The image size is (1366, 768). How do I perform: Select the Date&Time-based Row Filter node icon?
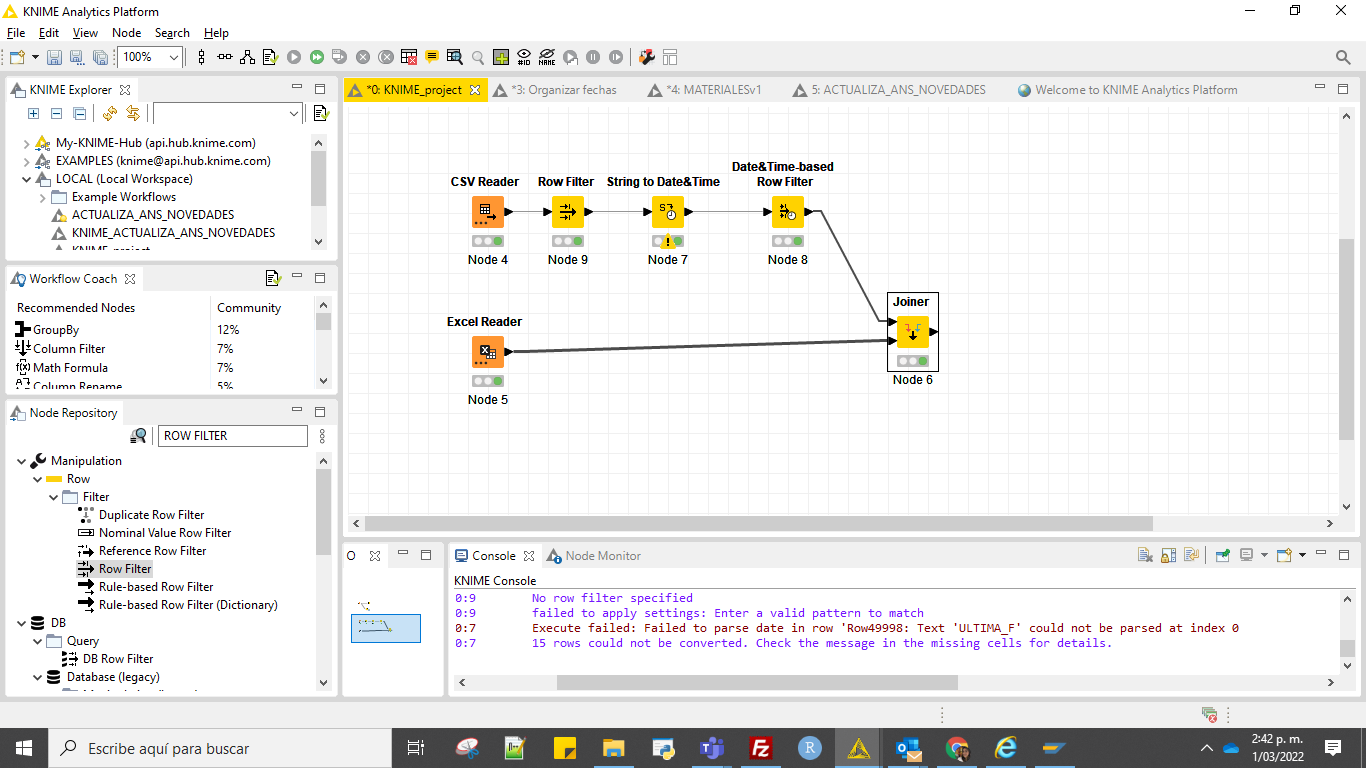(787, 212)
